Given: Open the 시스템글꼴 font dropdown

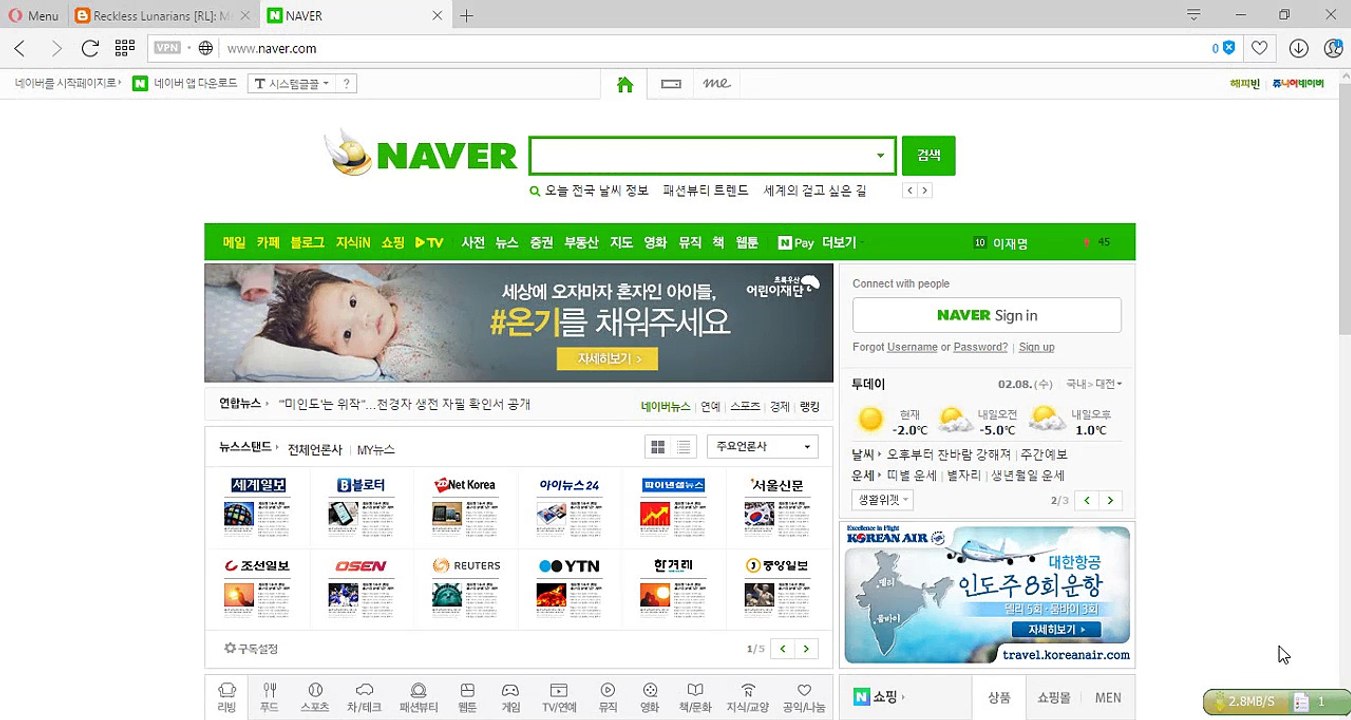Looking at the screenshot, I should (290, 84).
